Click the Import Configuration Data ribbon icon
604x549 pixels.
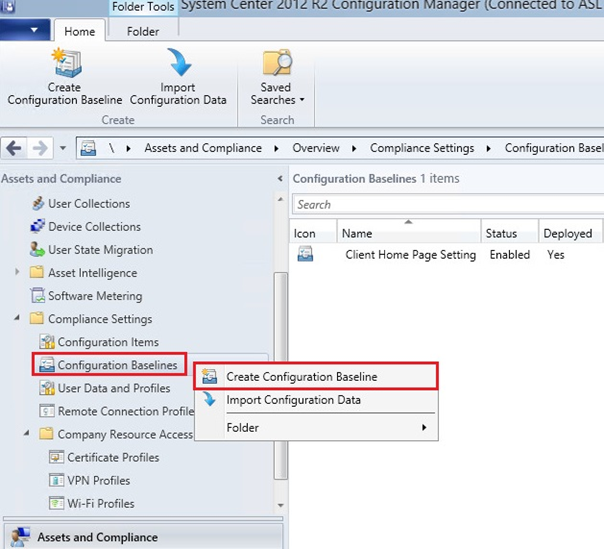click(177, 66)
